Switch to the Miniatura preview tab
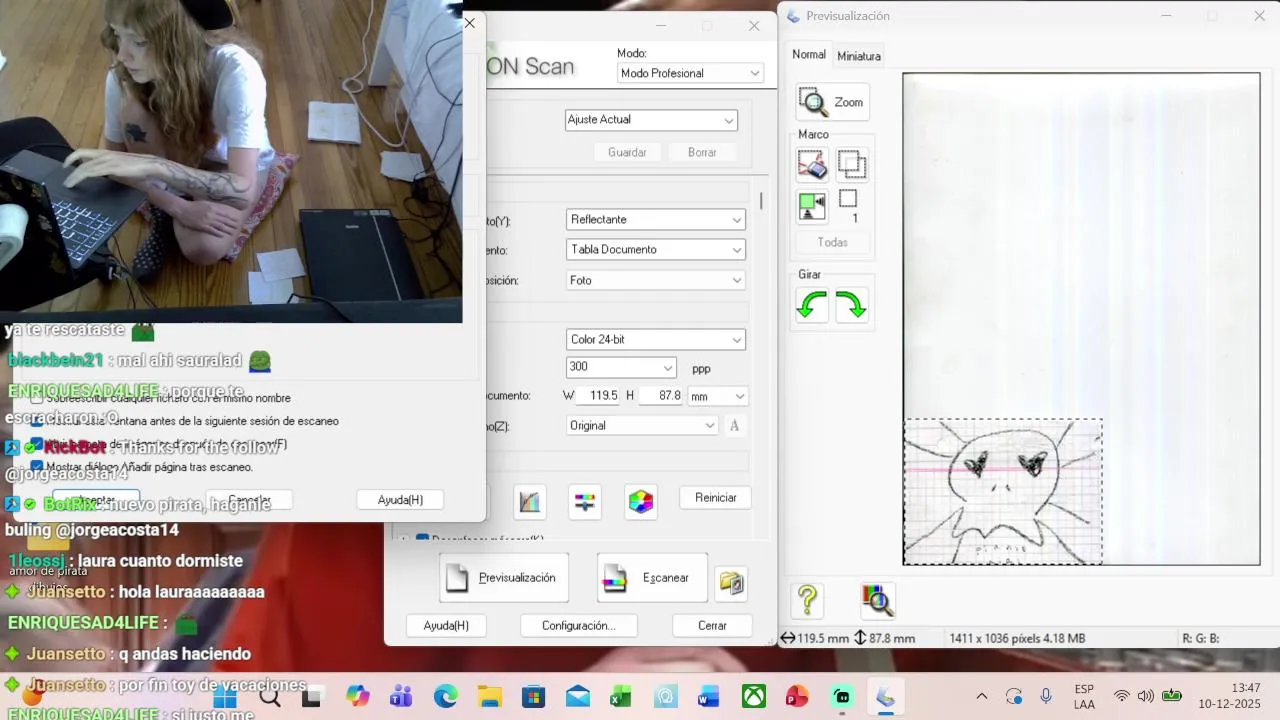Screen dimensions: 1280x720 tap(859, 56)
